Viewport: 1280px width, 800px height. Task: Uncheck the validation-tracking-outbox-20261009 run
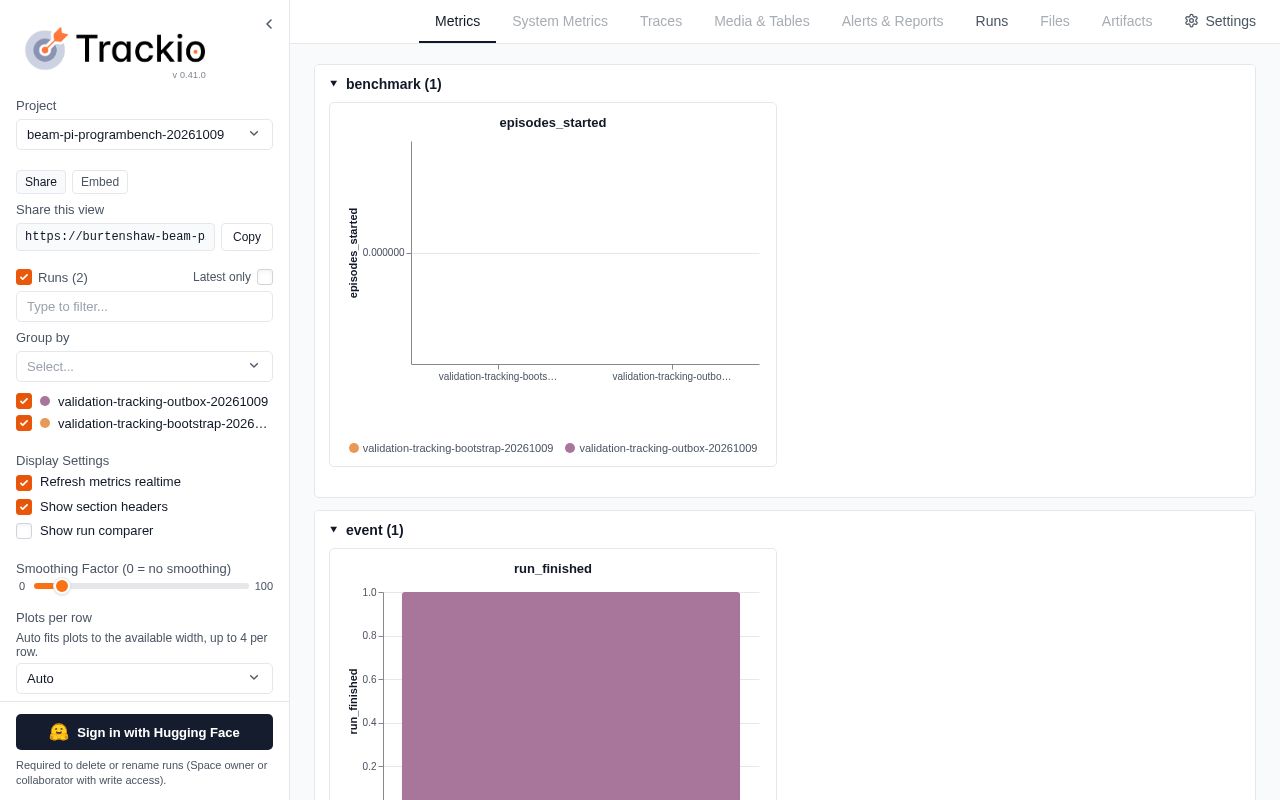point(24,401)
